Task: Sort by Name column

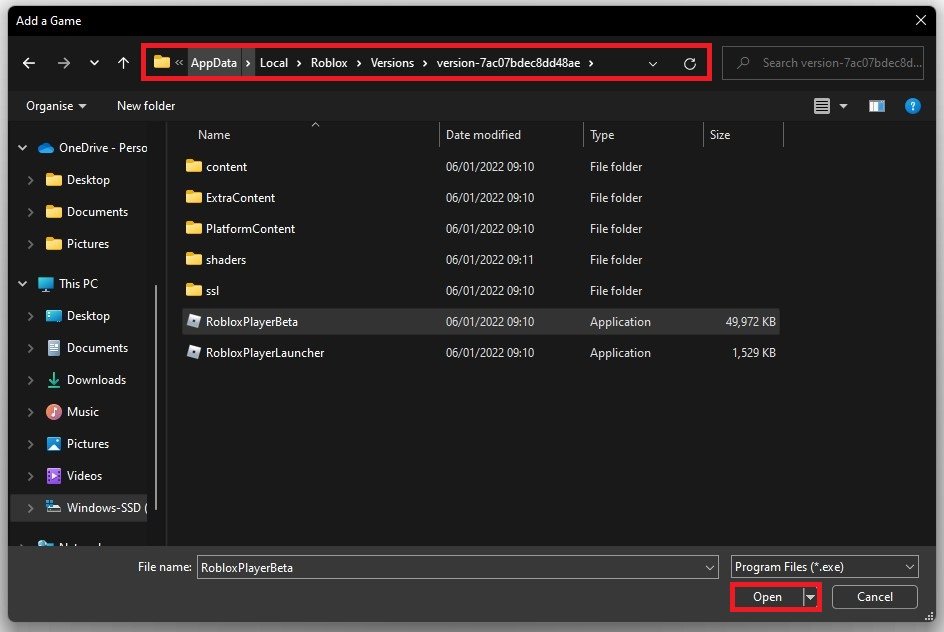Action: click(x=214, y=135)
